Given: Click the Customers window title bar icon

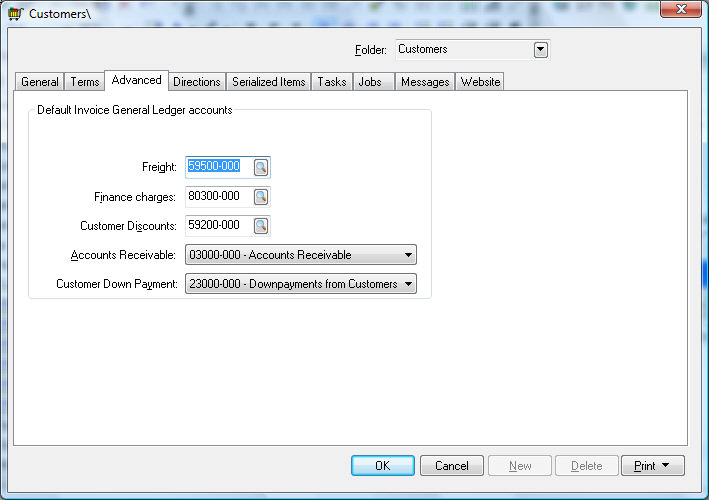Looking at the screenshot, I should coord(15,14).
